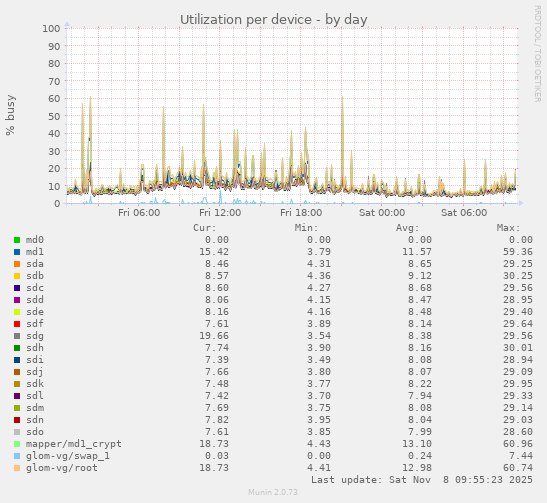Click the 'Avg:' column header
This screenshot has height=503, width=547.
tap(407, 228)
